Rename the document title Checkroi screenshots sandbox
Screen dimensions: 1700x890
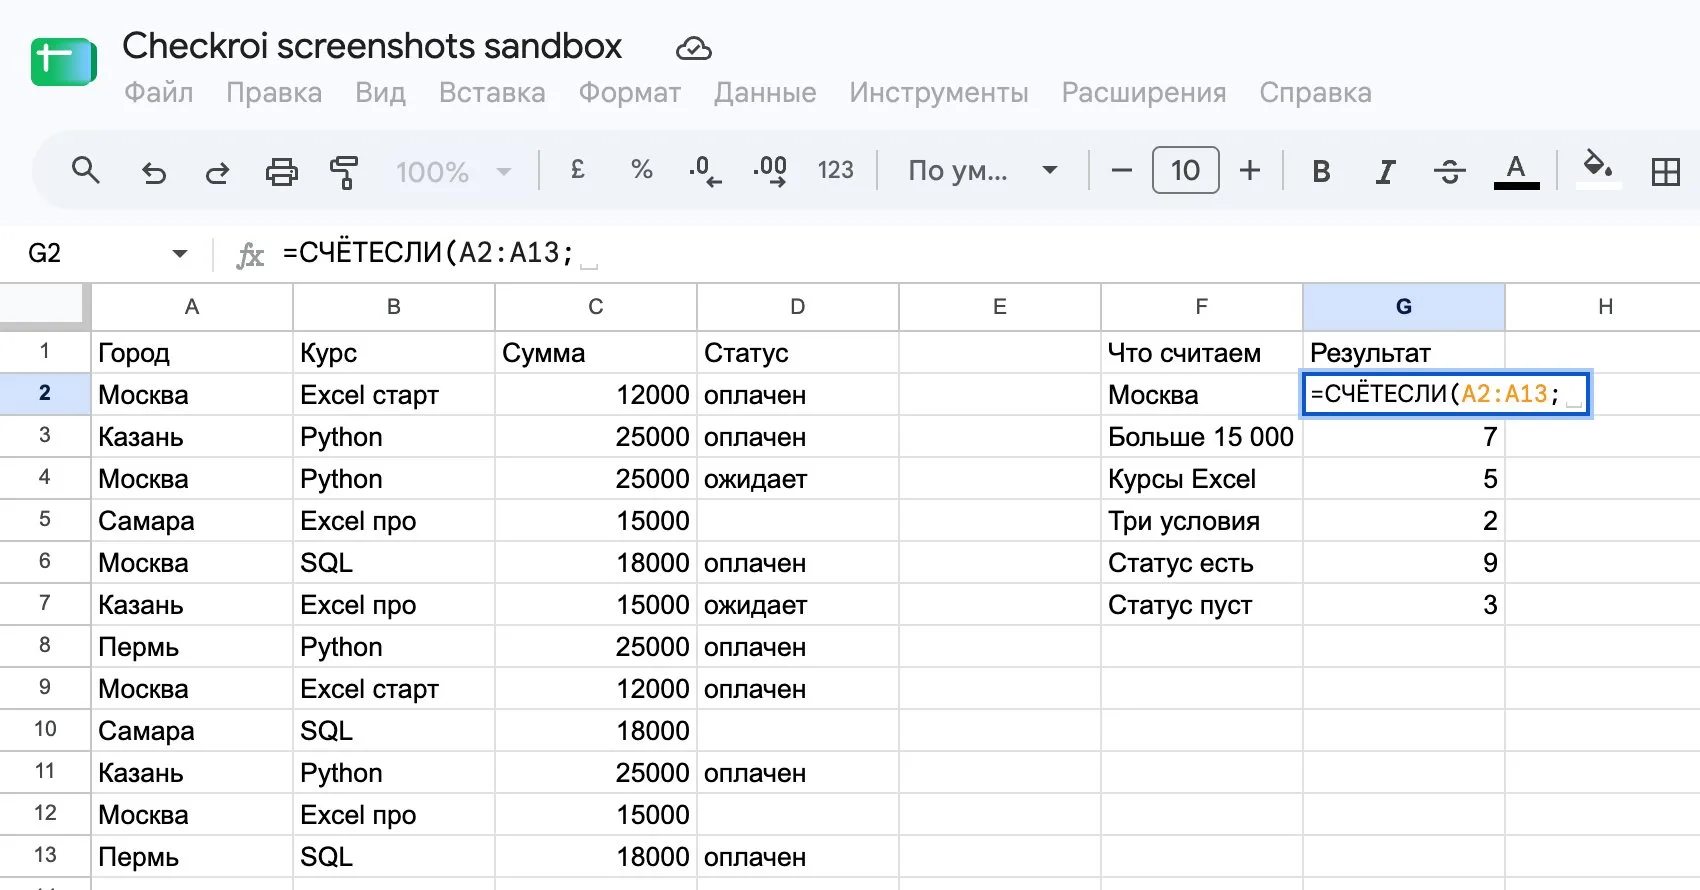(372, 46)
